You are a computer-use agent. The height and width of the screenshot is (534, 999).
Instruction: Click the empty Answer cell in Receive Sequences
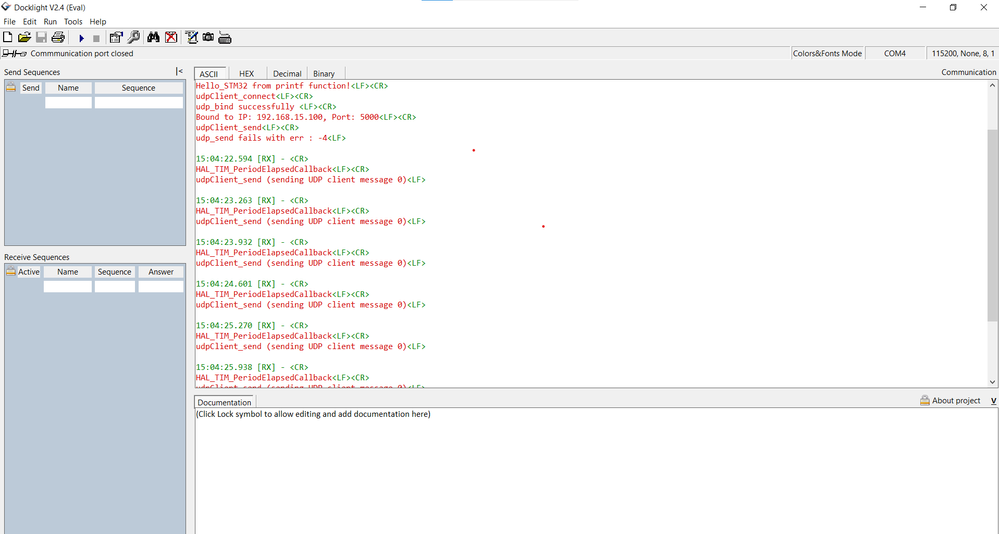(161, 286)
